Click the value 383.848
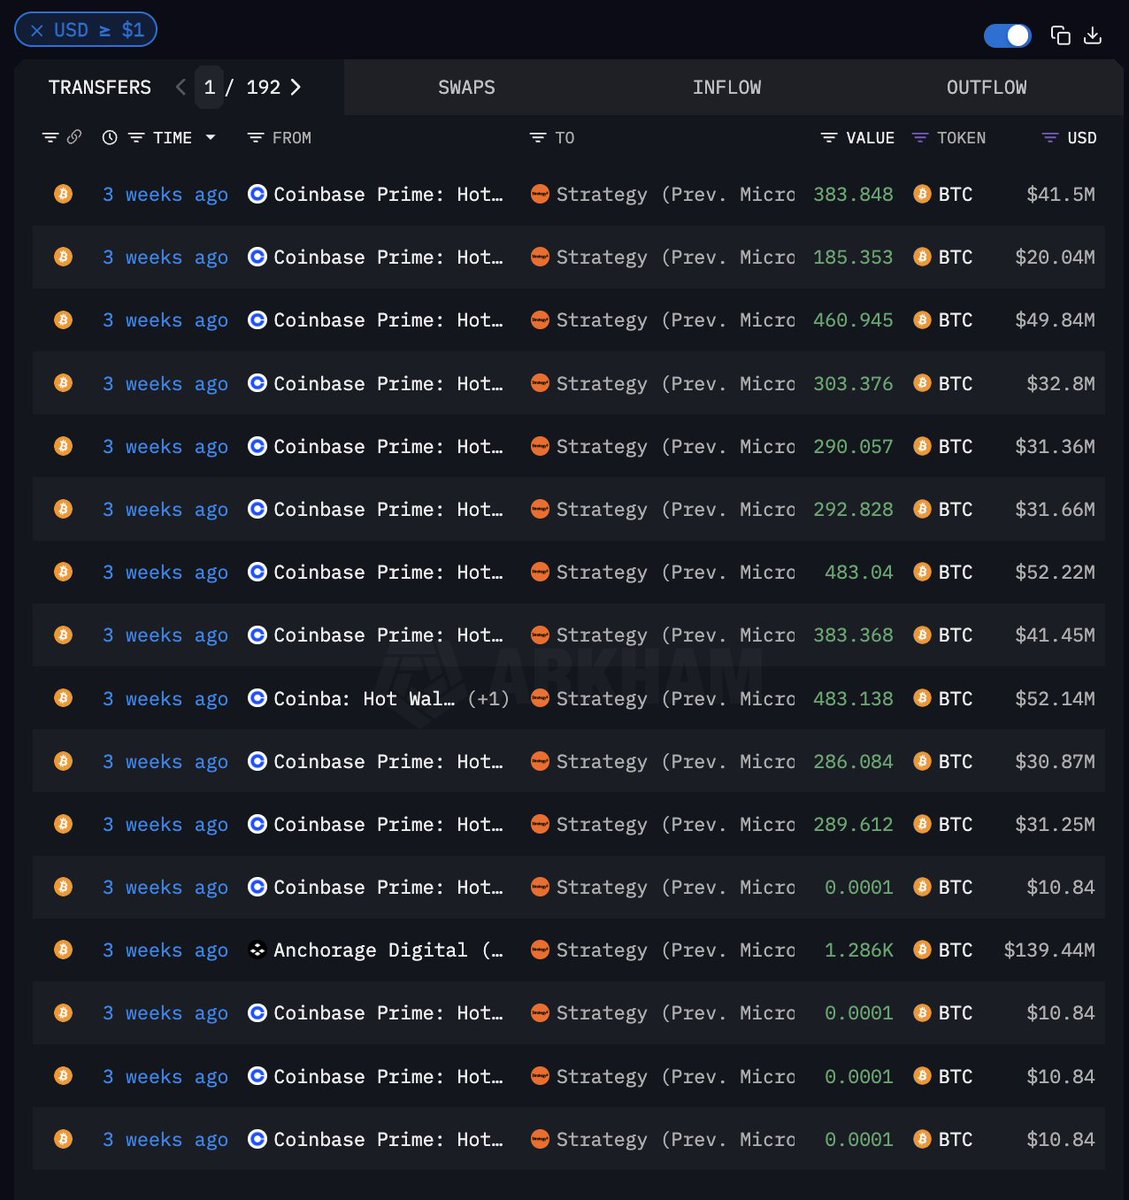Screen dimensions: 1129x1200 pyautogui.click(x=853, y=194)
